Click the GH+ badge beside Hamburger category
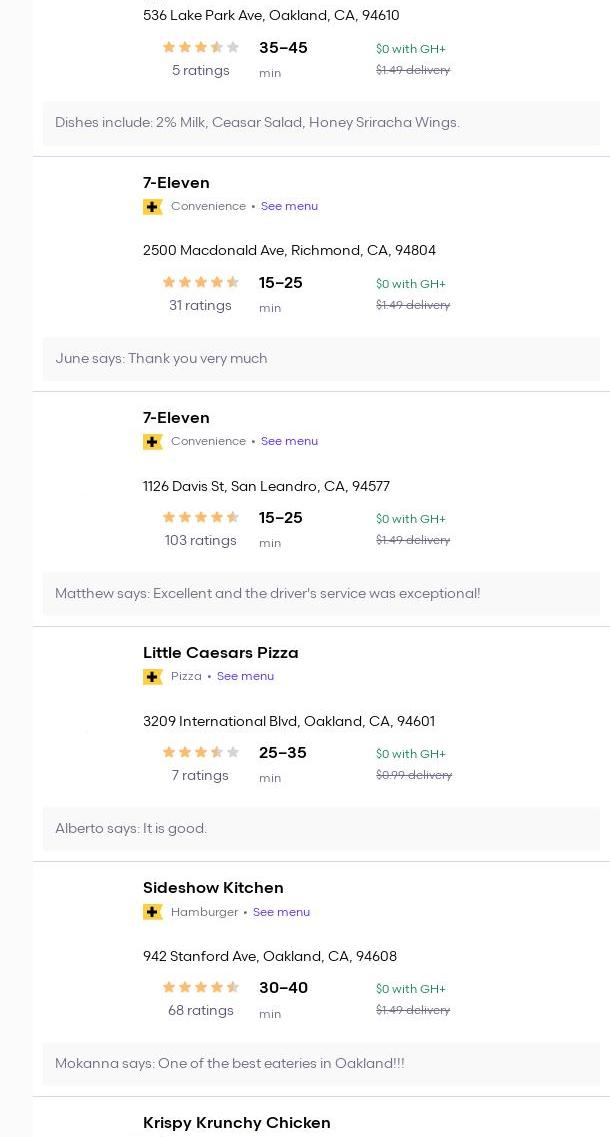The image size is (610, 1137). pos(153,912)
